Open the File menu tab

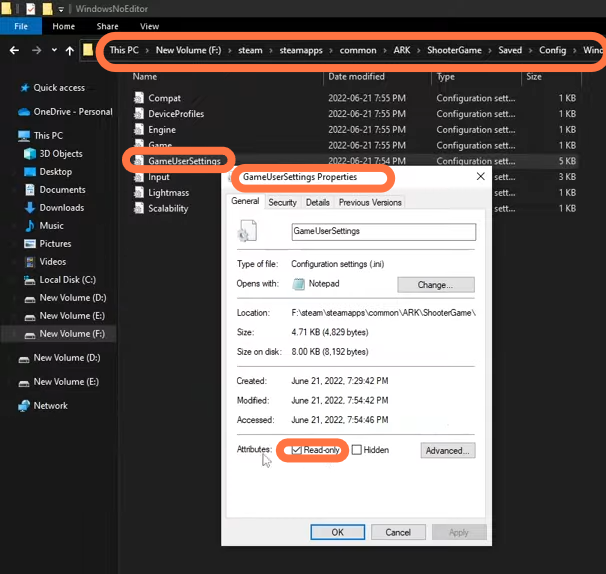point(21,26)
